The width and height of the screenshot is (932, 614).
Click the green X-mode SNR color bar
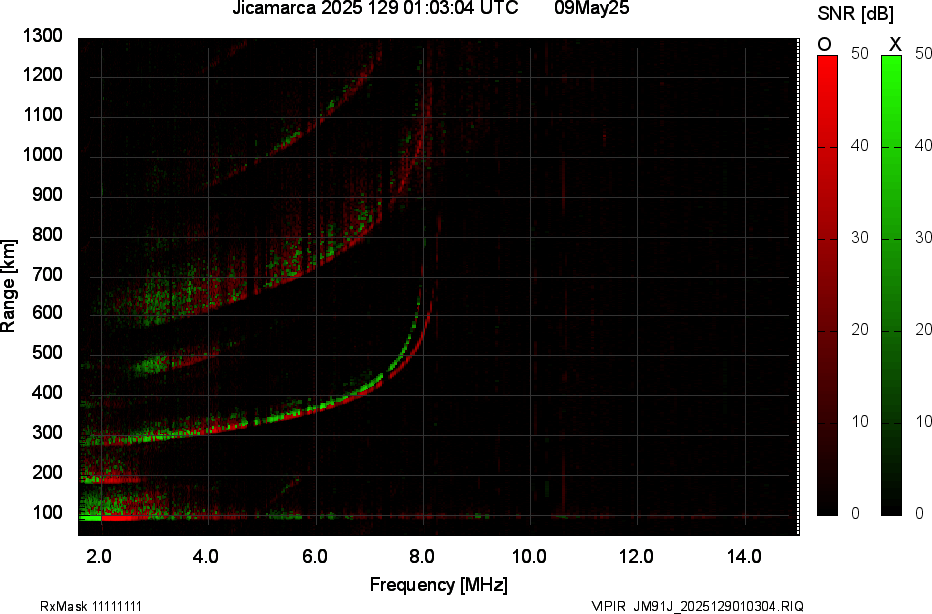891,285
